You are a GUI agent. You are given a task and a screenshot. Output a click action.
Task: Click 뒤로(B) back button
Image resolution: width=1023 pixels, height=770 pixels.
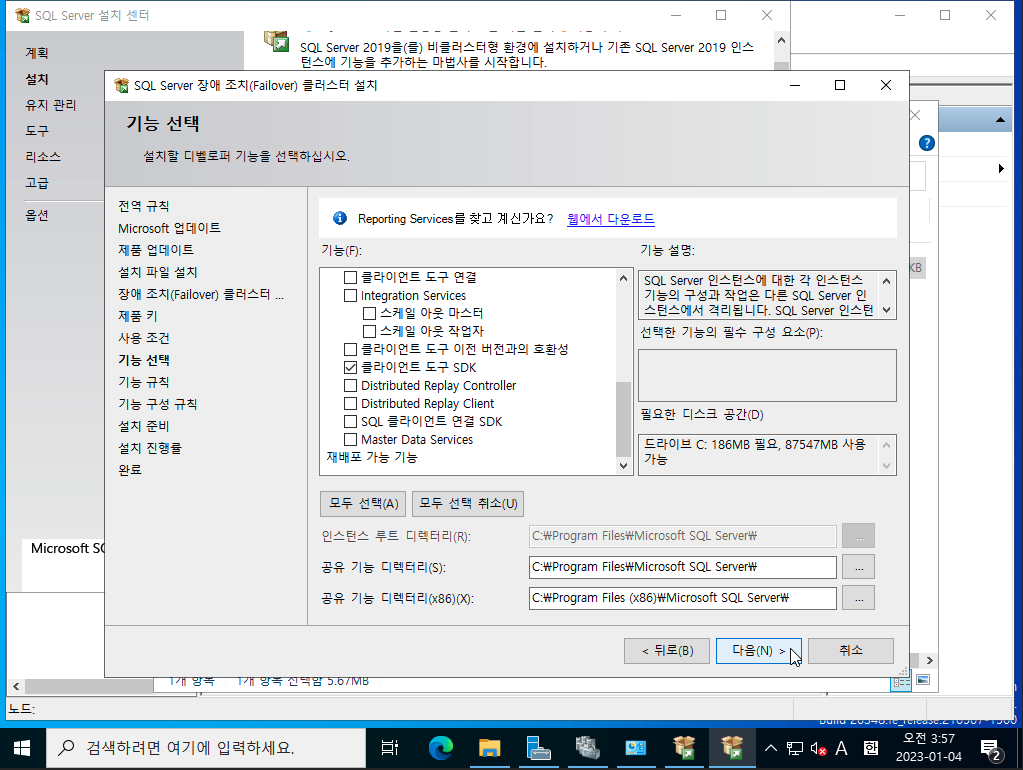click(667, 651)
